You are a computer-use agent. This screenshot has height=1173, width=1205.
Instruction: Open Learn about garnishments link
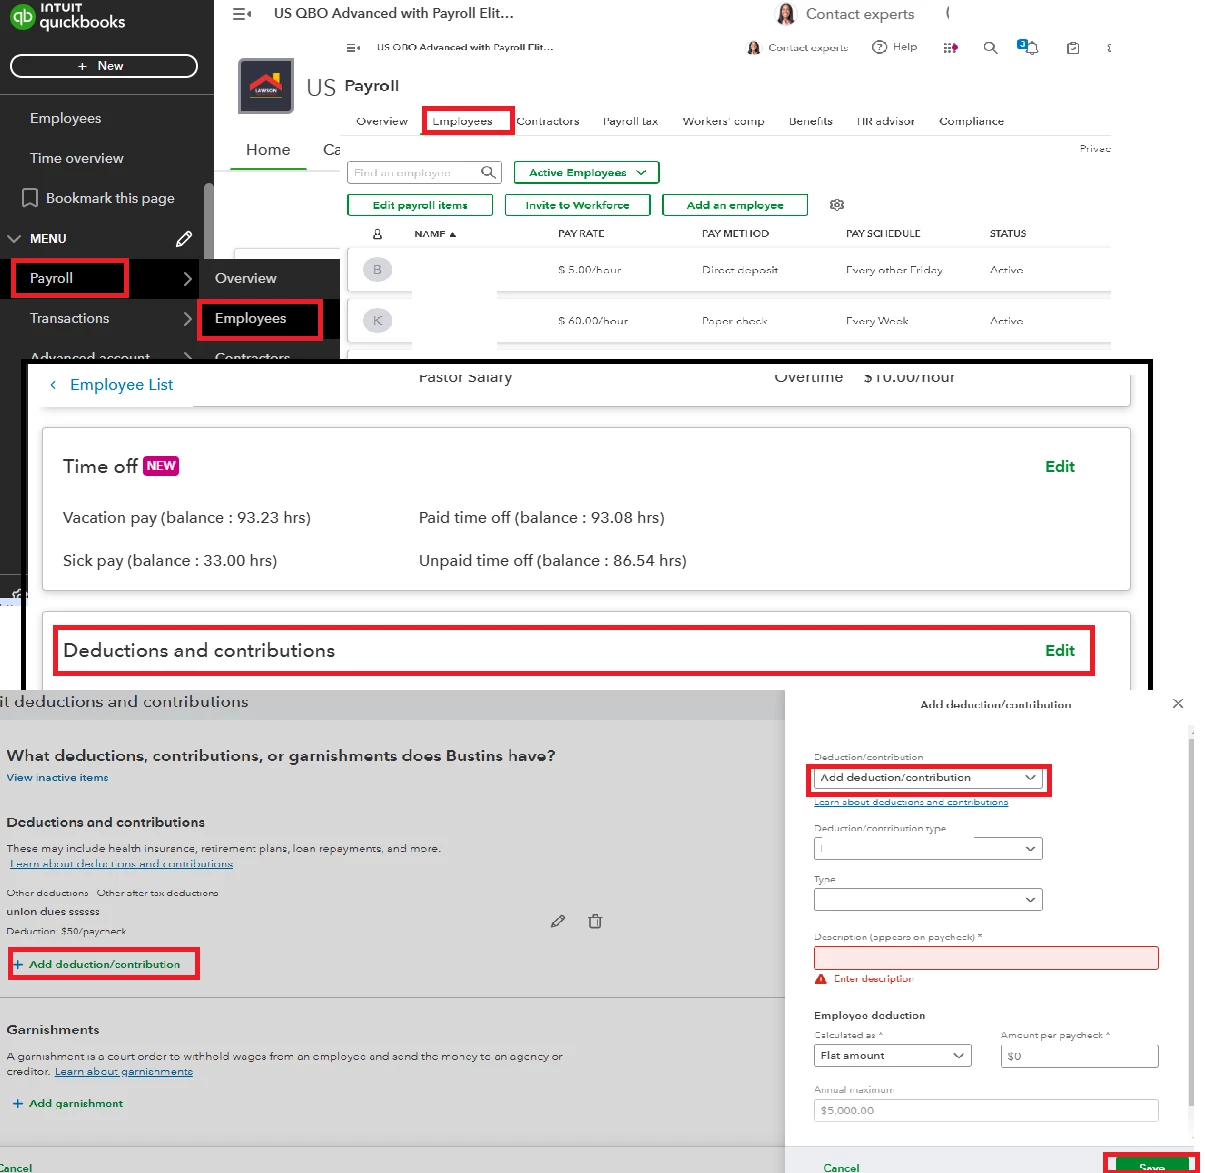pos(124,1072)
